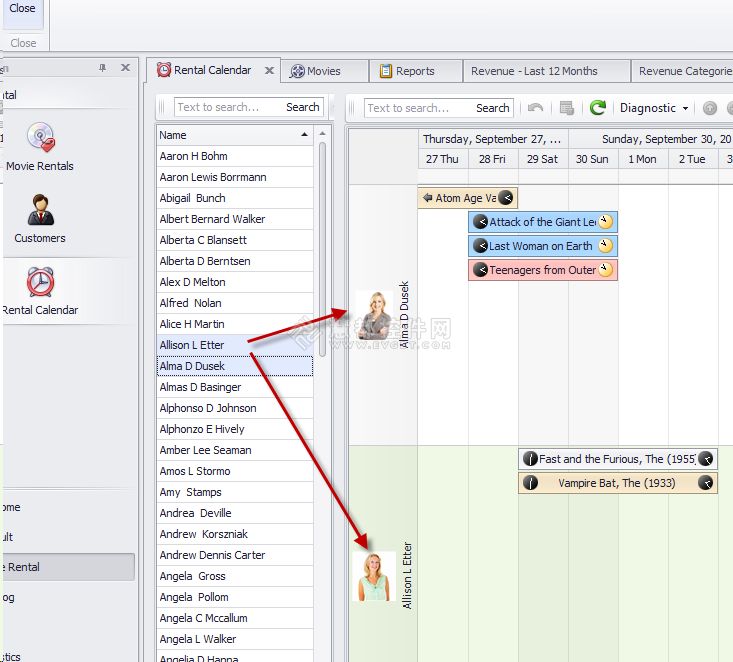Close the Rental Calendar tab
The height and width of the screenshot is (662, 733).
coord(269,71)
